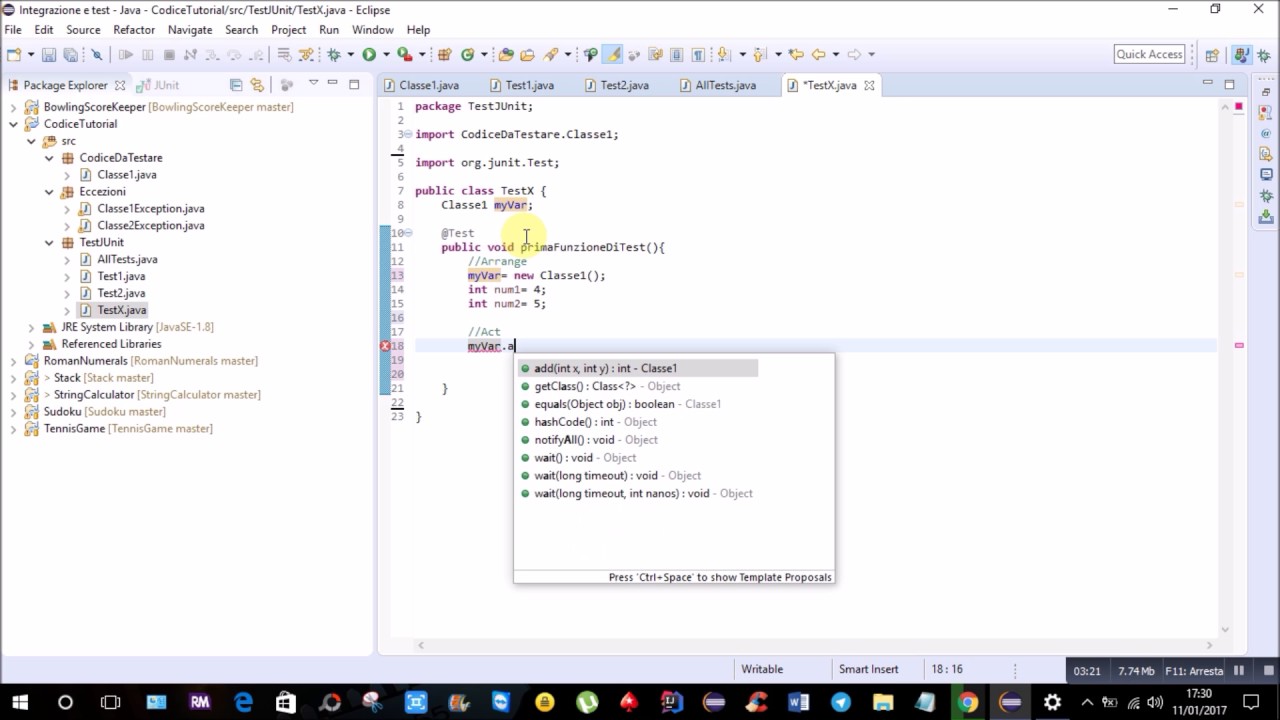
Task: Click the Open Type toolbar icon
Action: 507,55
